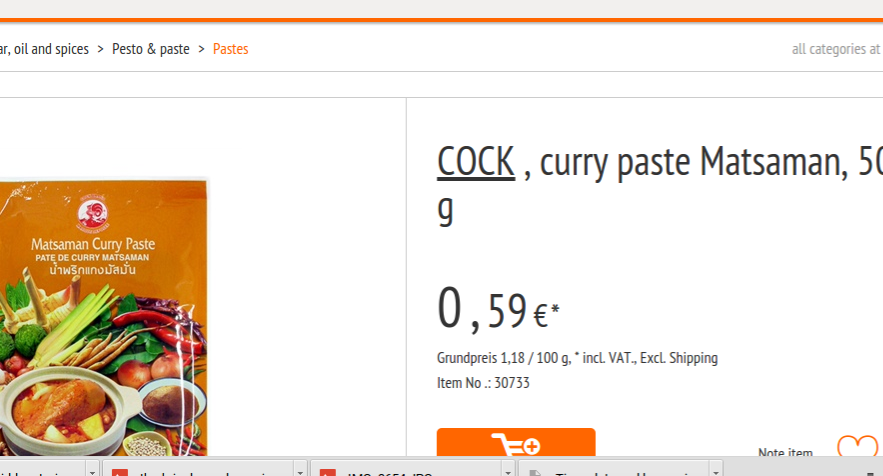
Task: Expand options arrow for fourth download item
Action: click(x=716, y=471)
